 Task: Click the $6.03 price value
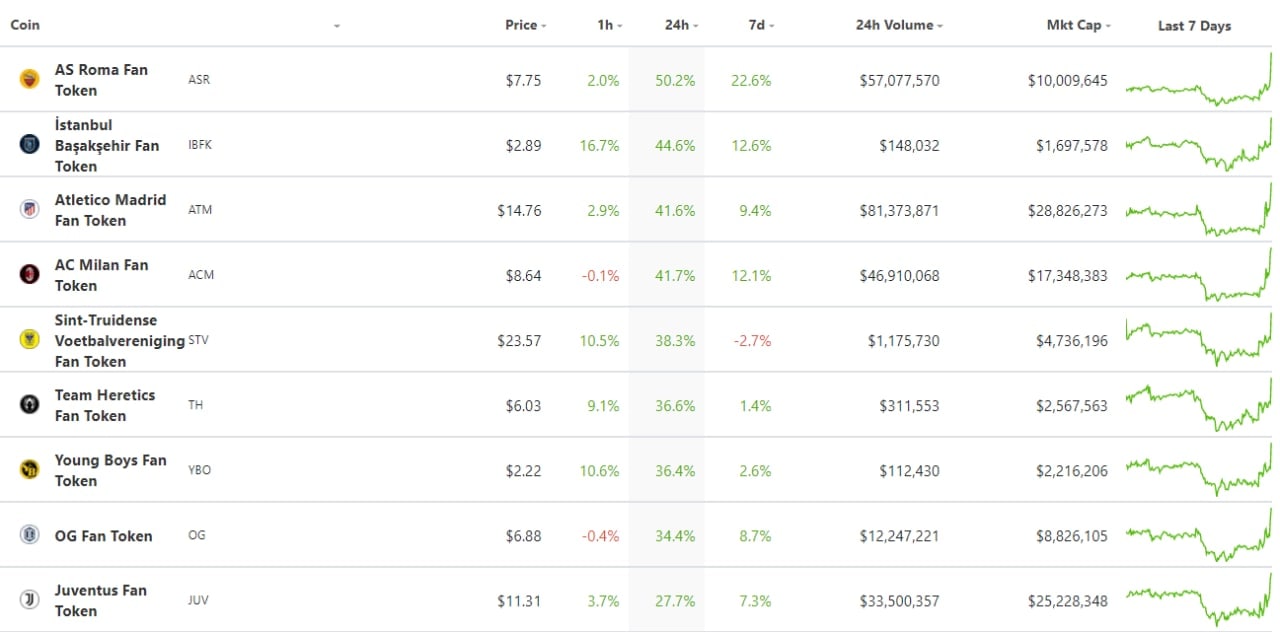point(523,405)
